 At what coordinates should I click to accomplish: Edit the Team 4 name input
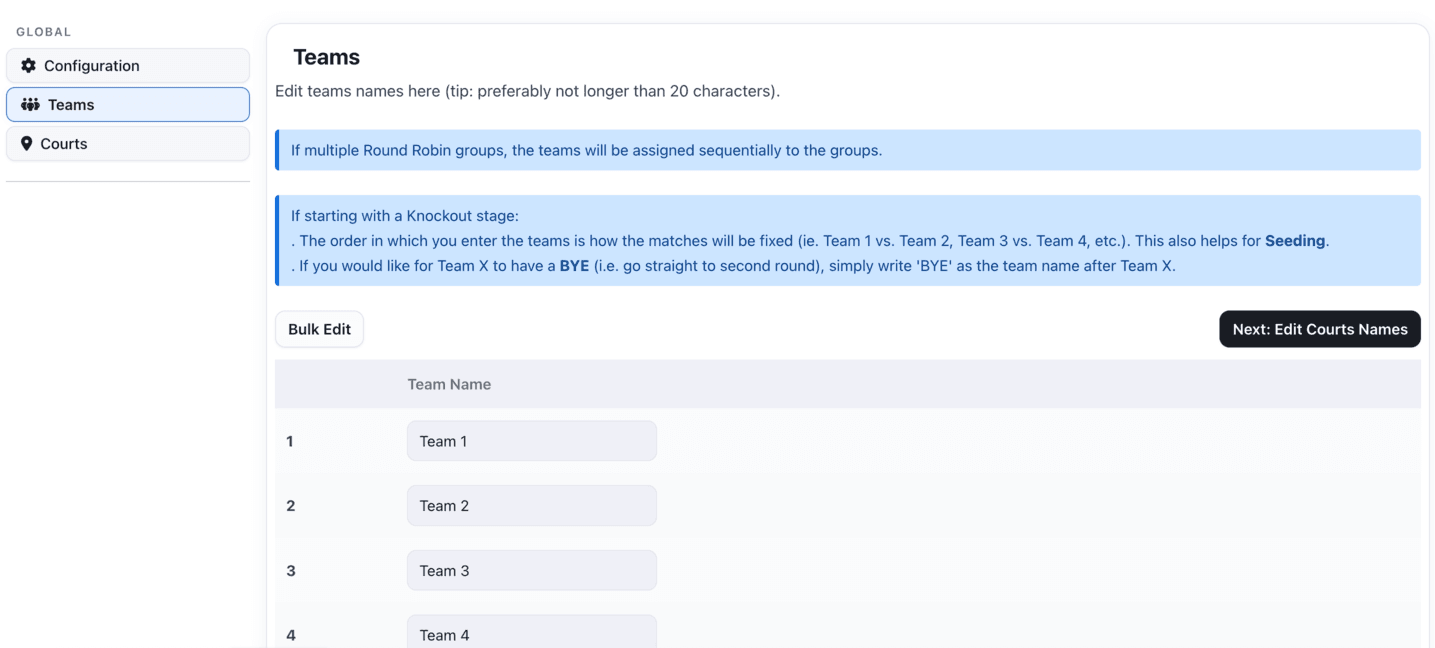coord(531,634)
